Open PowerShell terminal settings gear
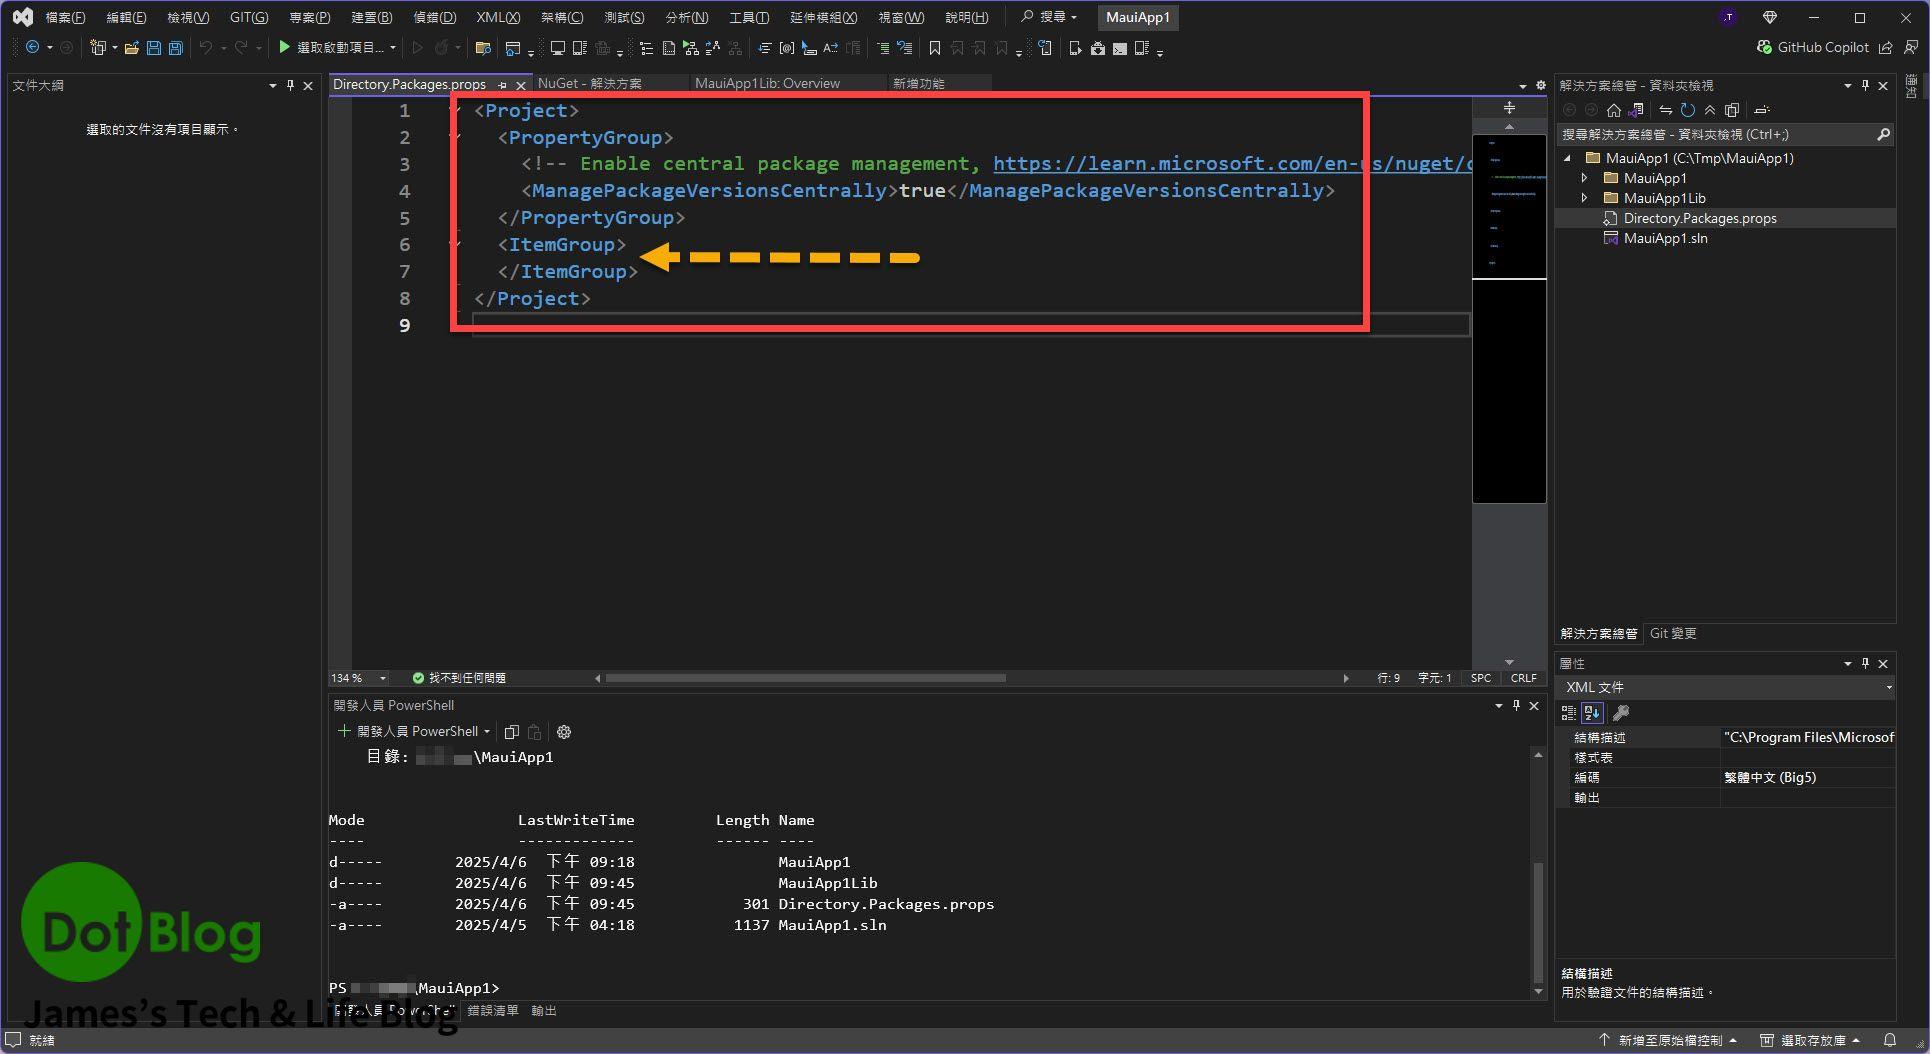 point(564,732)
